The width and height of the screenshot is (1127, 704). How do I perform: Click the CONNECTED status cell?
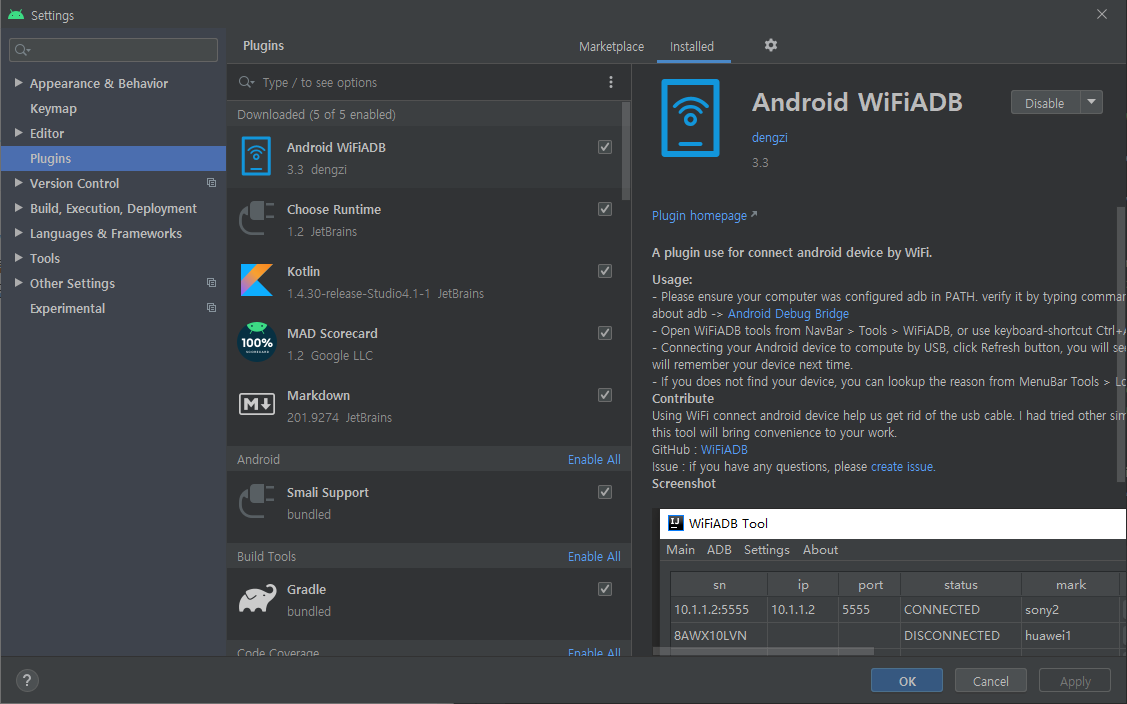(x=960, y=609)
